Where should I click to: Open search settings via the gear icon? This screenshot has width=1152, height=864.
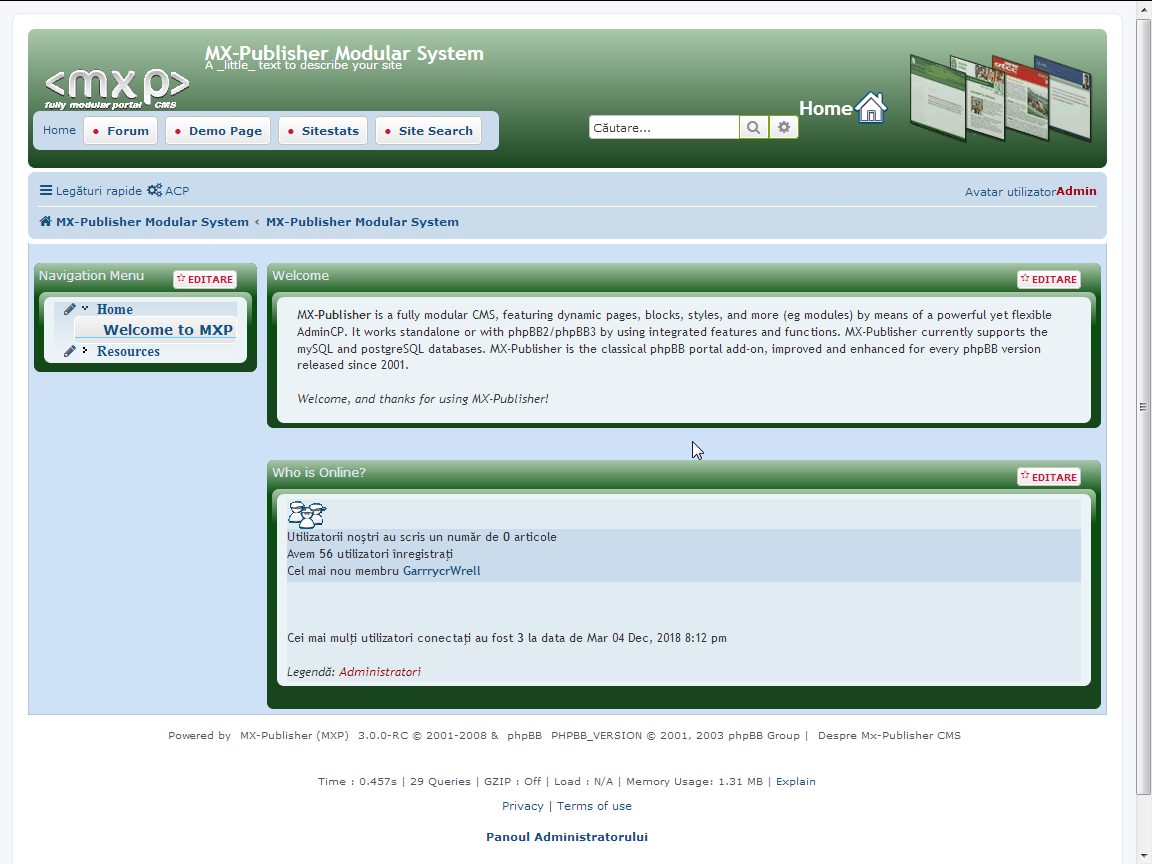click(784, 127)
